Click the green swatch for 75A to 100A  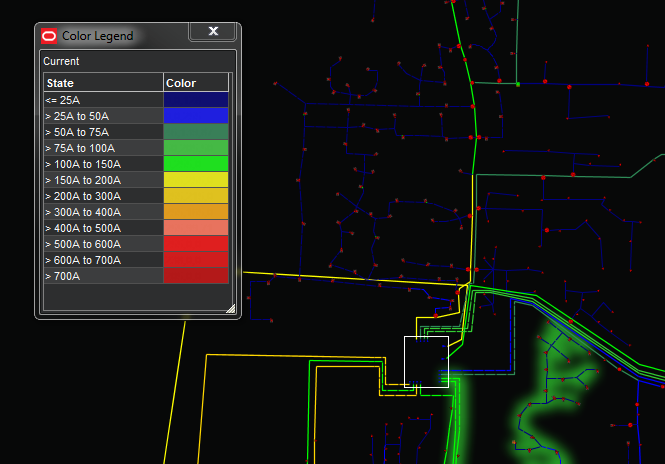[x=196, y=148]
